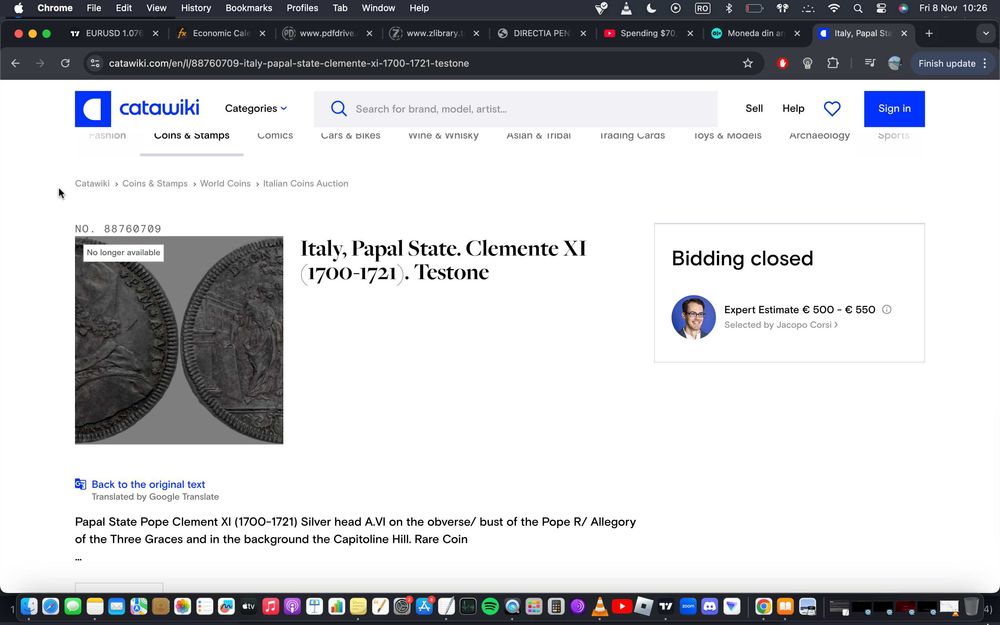
Task: Expand Selected by Jacopo Corsi chevron link
Action: (x=781, y=325)
